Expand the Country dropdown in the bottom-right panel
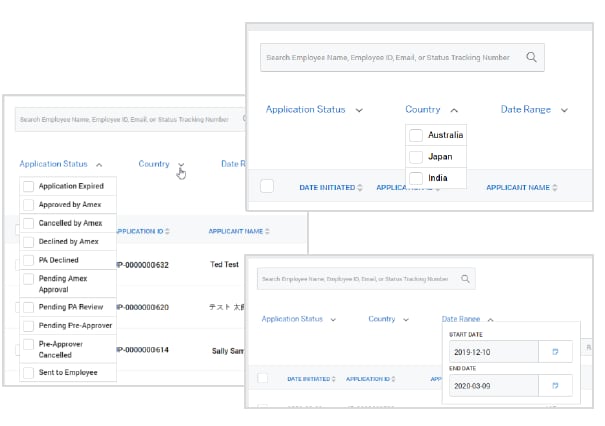 click(406, 320)
